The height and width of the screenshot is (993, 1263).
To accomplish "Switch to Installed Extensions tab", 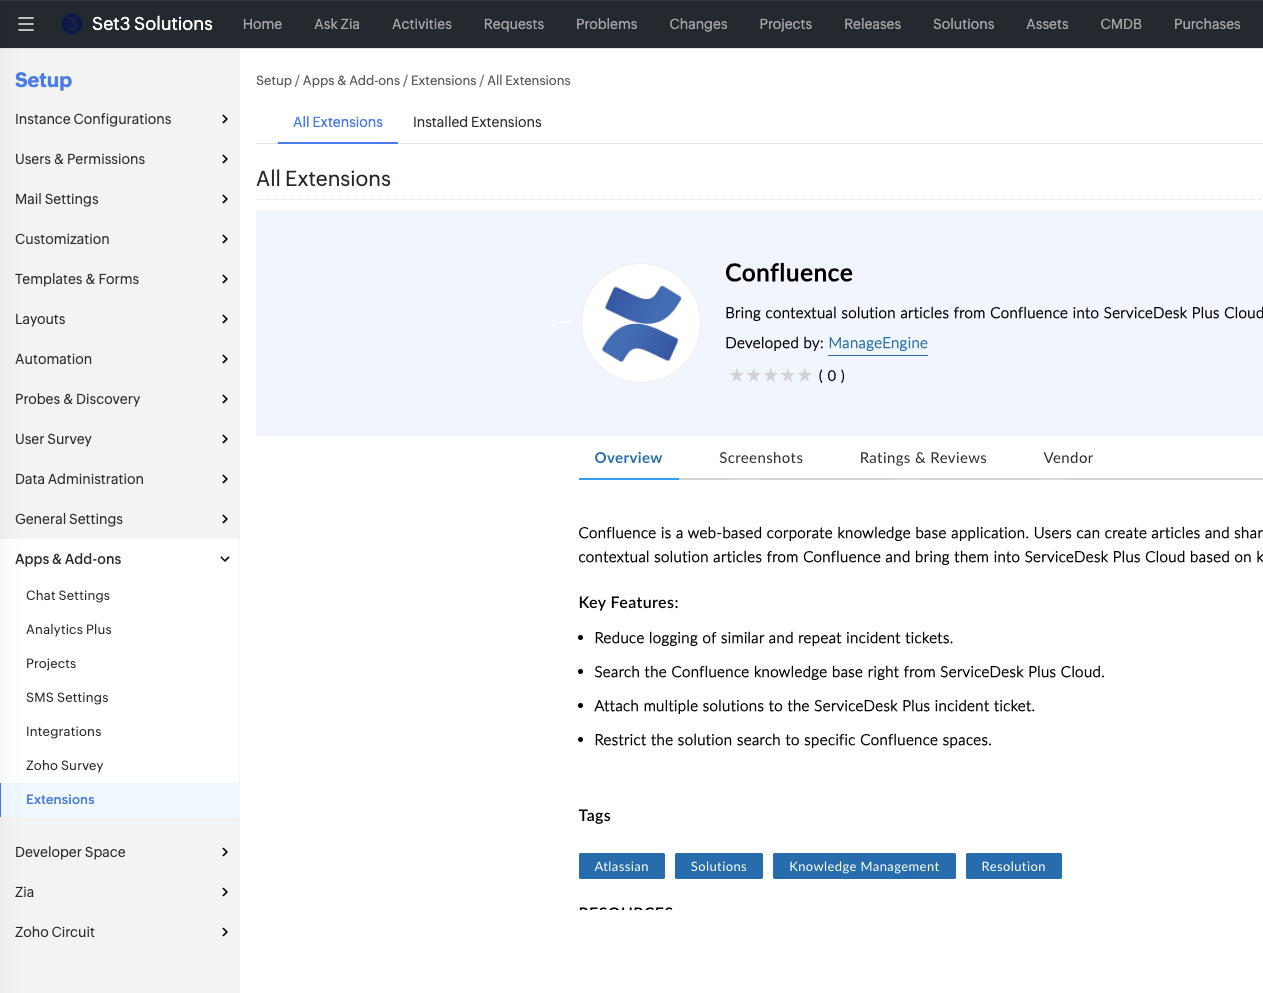I will (x=477, y=122).
